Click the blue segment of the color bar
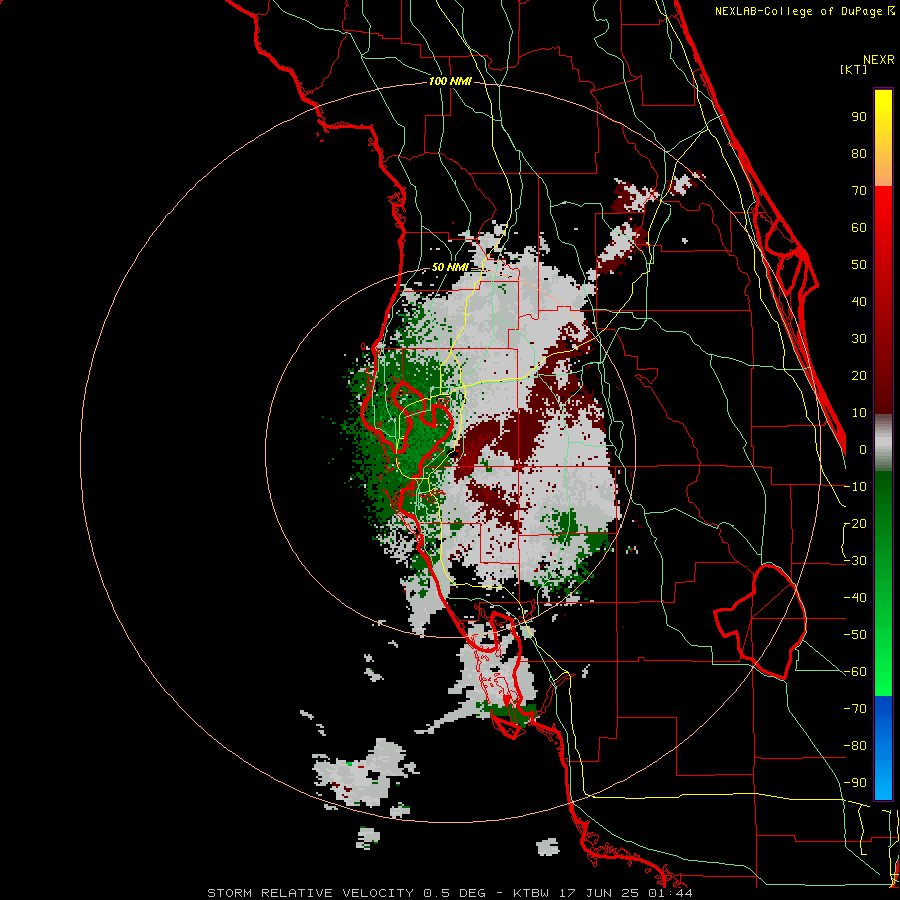This screenshot has height=900, width=900. (883, 748)
